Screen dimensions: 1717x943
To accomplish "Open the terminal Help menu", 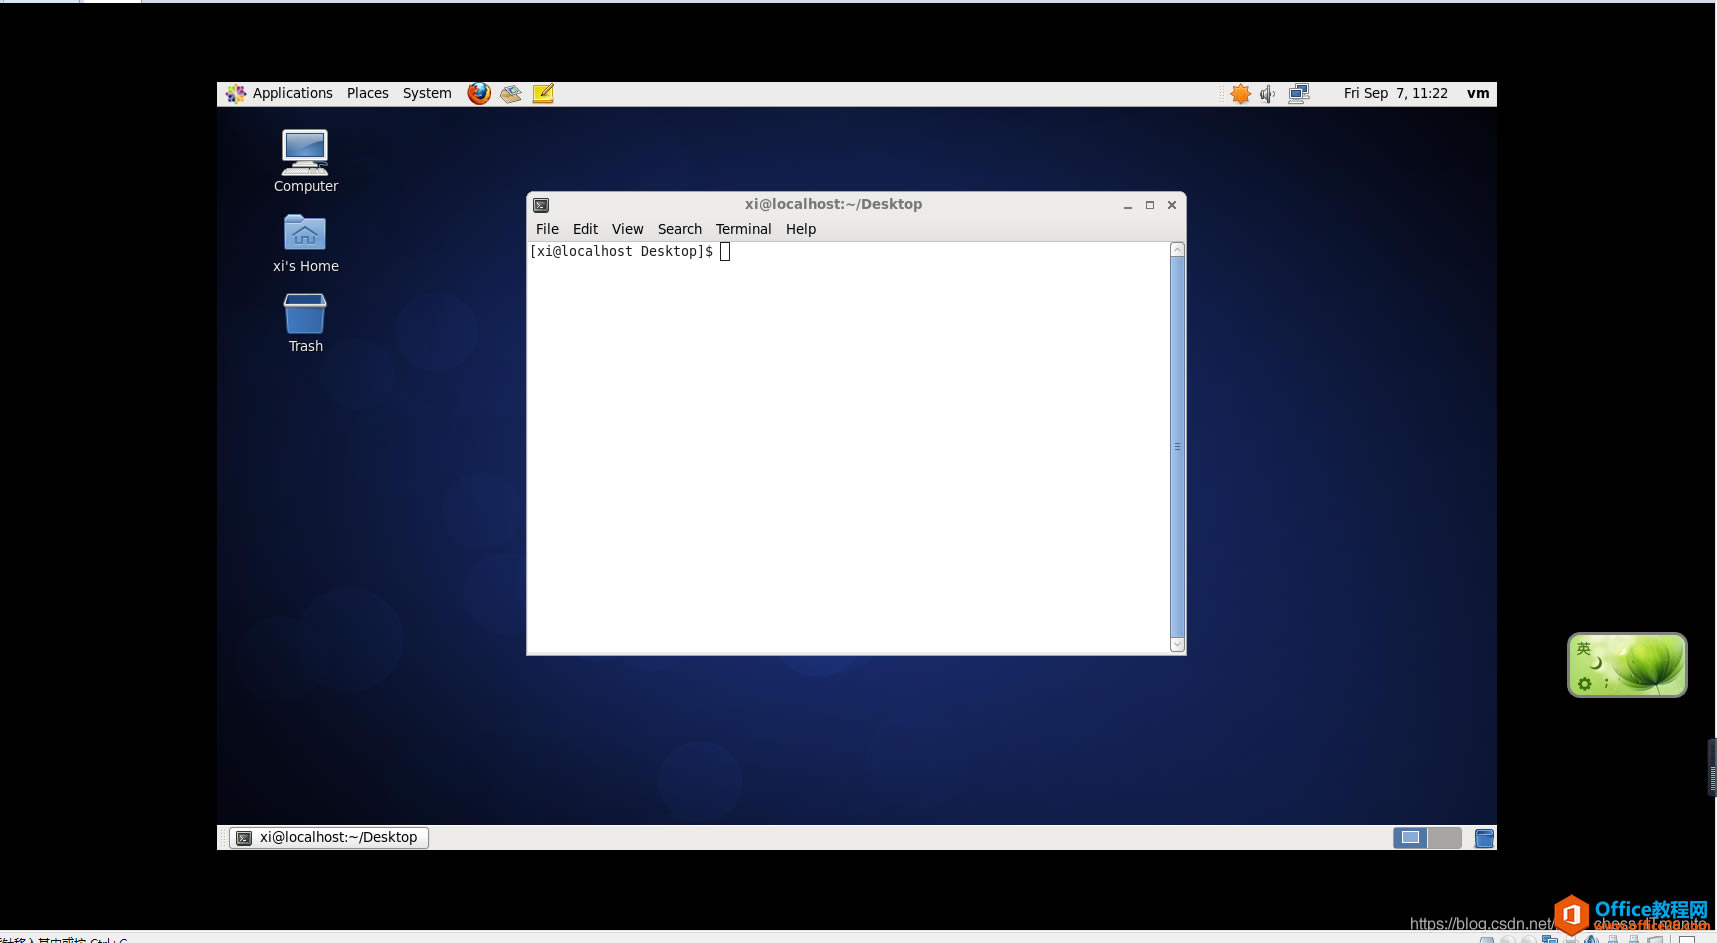I will click(801, 229).
